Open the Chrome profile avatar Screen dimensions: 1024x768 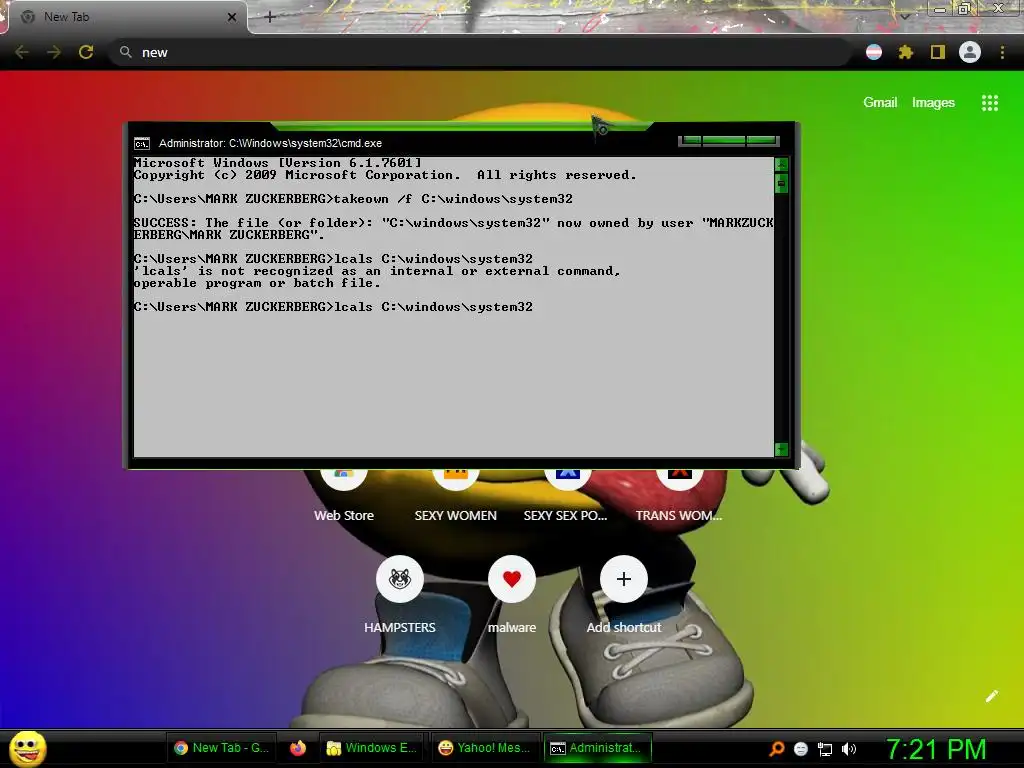click(x=970, y=52)
